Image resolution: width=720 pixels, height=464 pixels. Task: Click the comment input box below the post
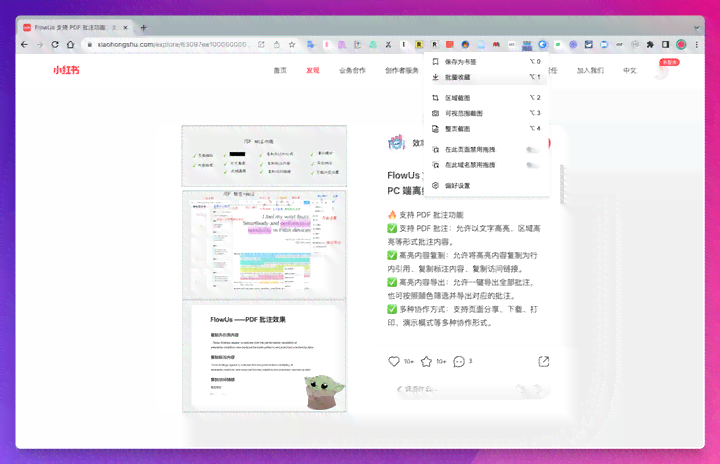coord(471,390)
